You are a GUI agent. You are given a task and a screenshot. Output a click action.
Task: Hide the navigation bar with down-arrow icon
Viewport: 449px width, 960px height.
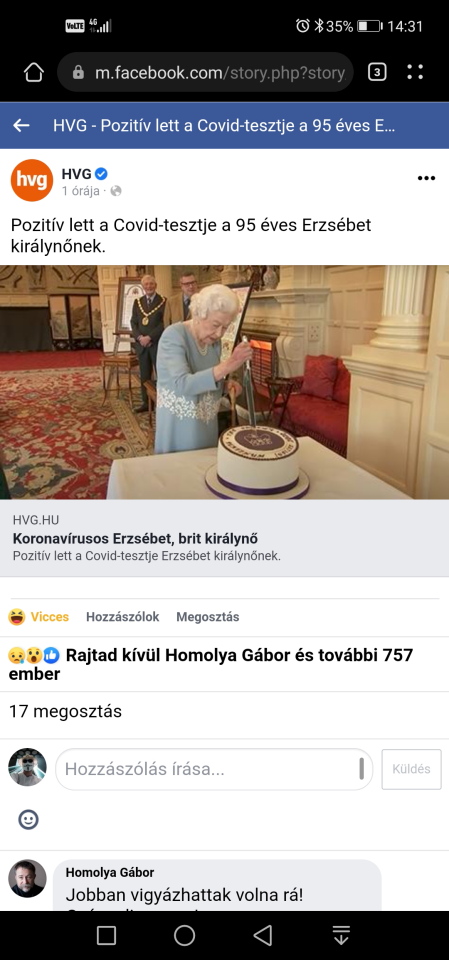[x=341, y=935]
